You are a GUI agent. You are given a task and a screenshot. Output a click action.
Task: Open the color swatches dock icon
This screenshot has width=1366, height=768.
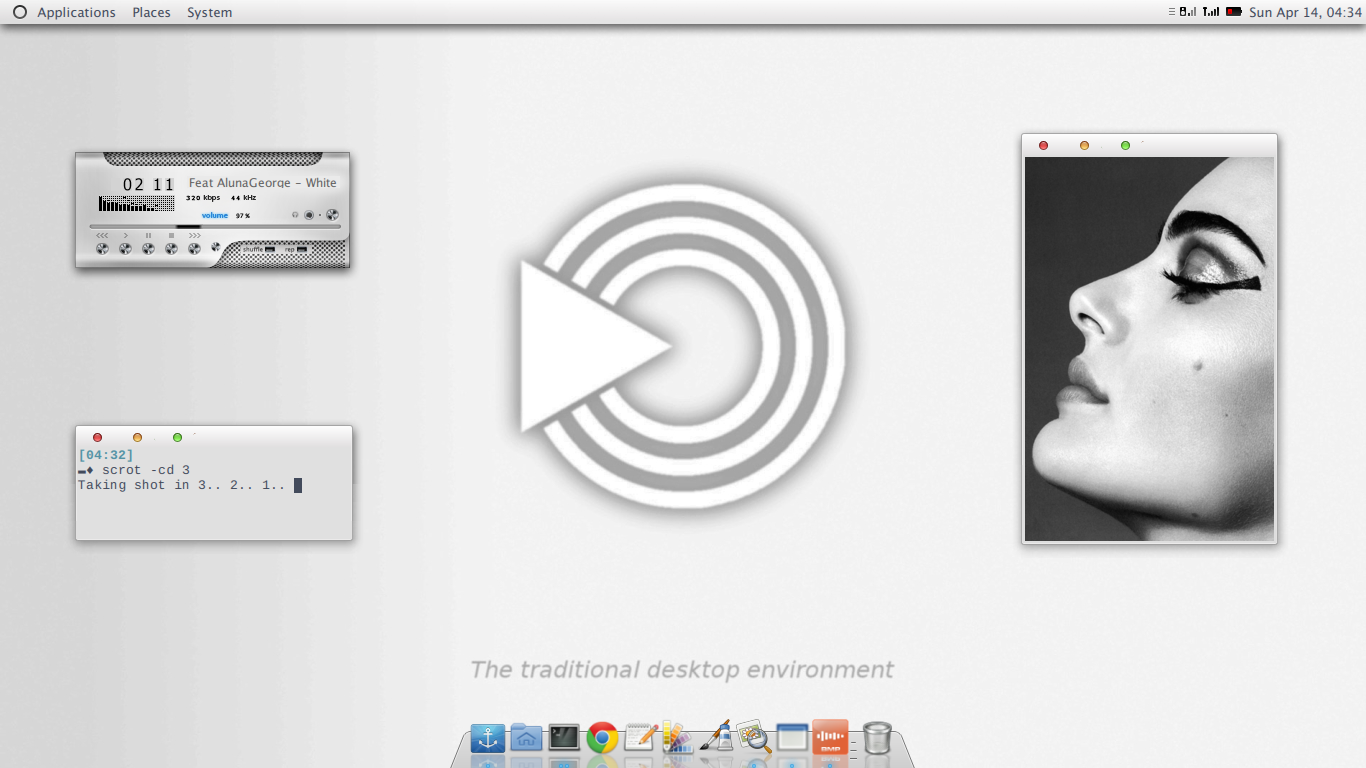[x=677, y=737]
